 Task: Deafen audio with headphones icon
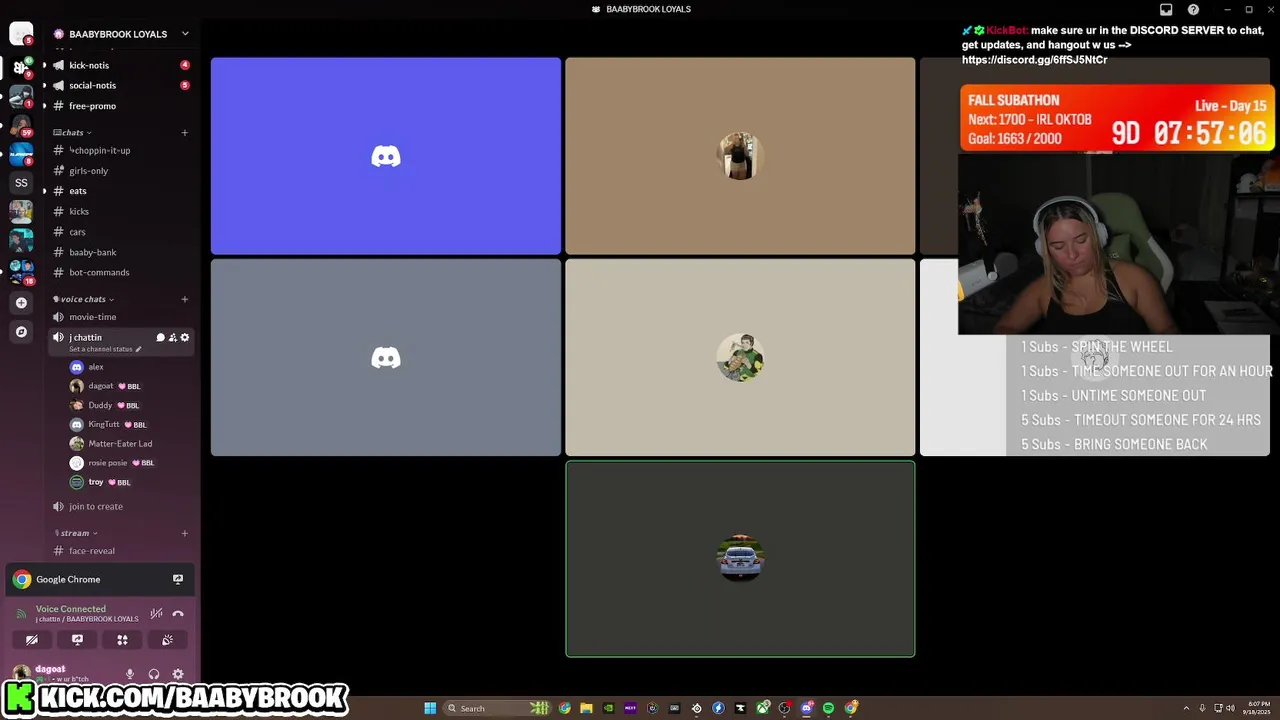(x=154, y=674)
